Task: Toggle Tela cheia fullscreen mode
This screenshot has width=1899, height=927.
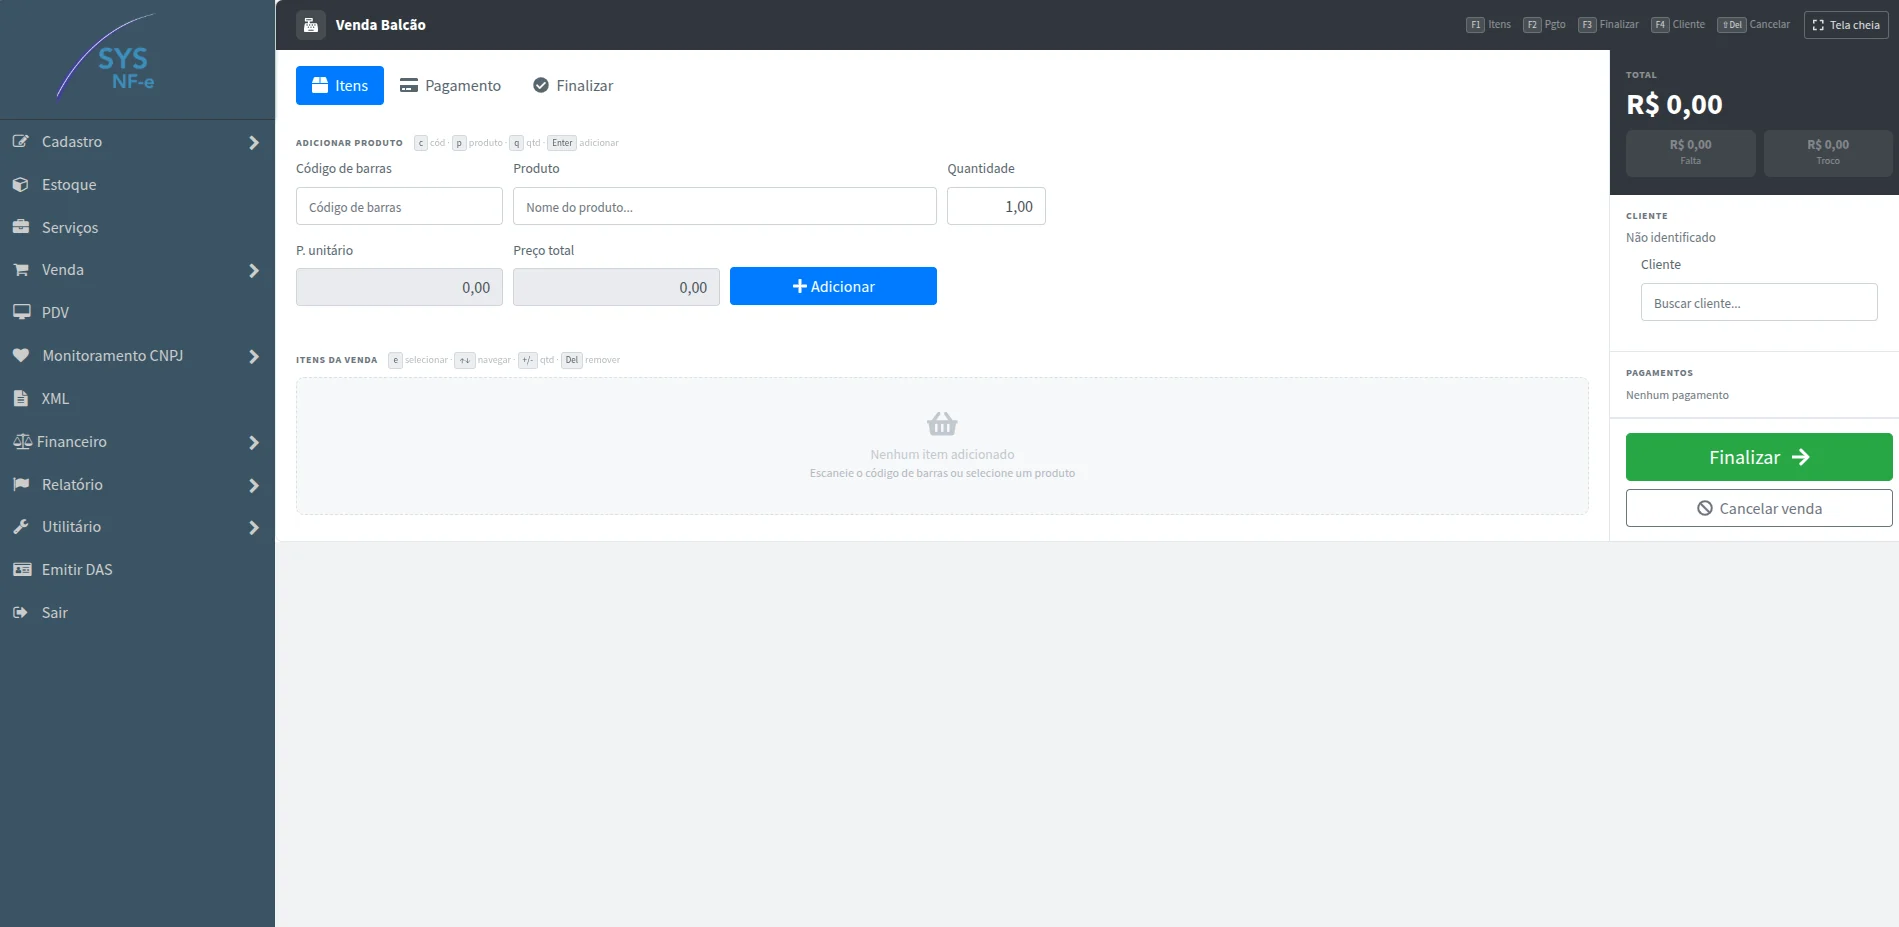Action: click(1846, 25)
